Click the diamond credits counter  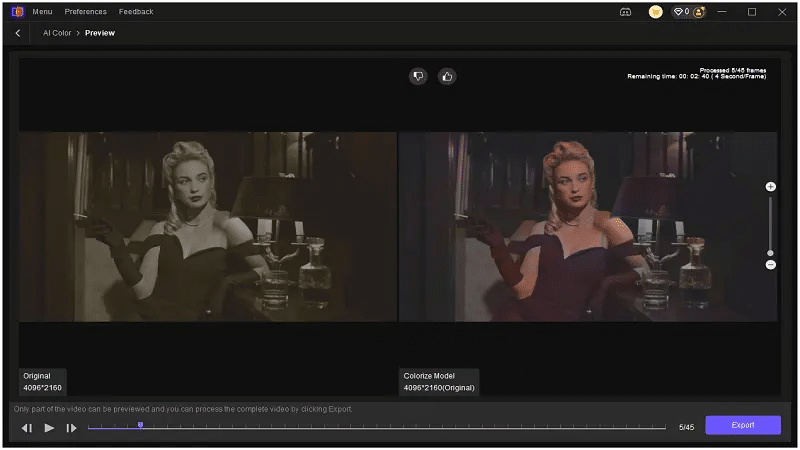pyautogui.click(x=681, y=12)
